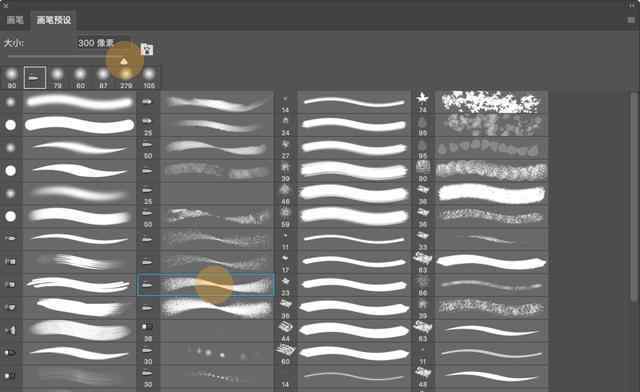The height and width of the screenshot is (392, 640).
Task: Toggle the brush panel icon beside size
Action: pos(147,49)
